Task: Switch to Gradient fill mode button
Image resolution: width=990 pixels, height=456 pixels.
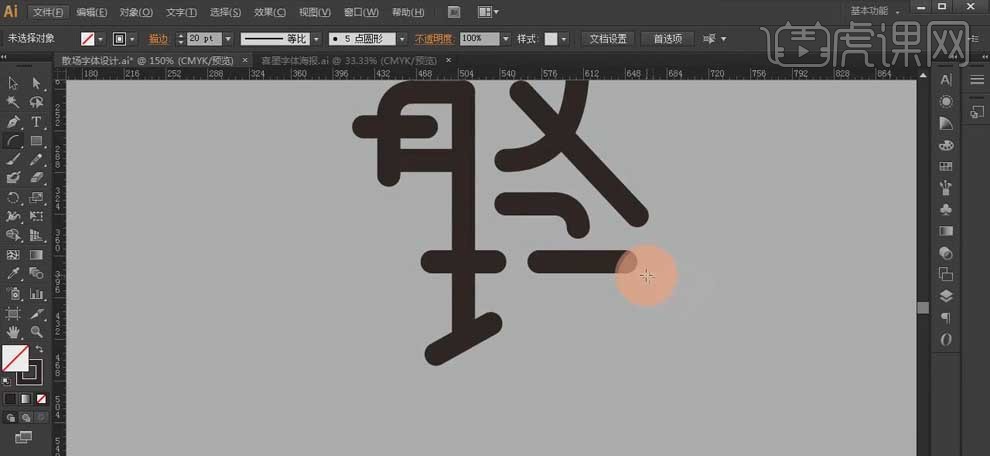Action: [25, 399]
